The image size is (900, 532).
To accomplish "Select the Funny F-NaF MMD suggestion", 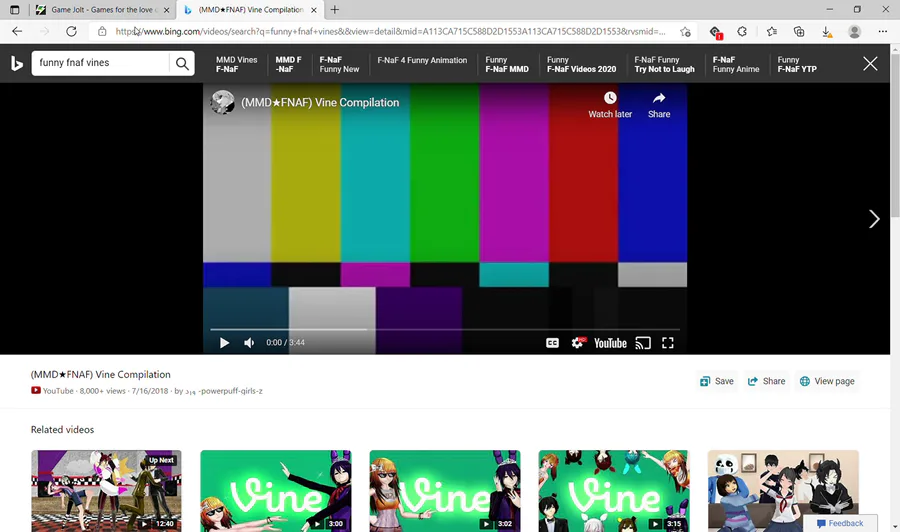I will (507, 64).
